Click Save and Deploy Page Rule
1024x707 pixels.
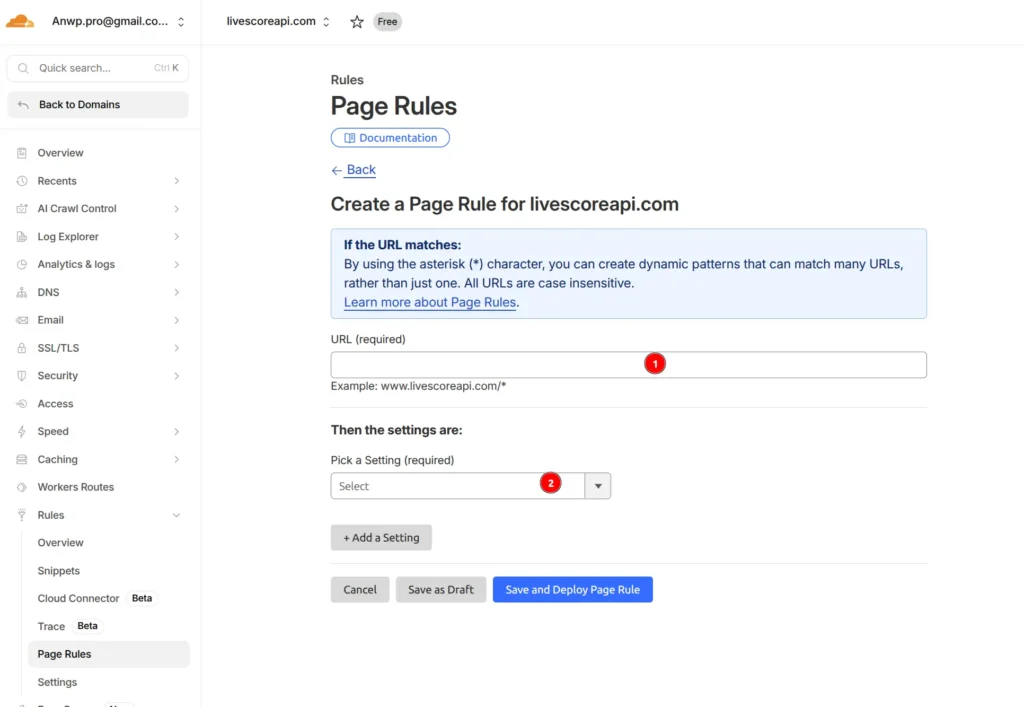tap(573, 589)
